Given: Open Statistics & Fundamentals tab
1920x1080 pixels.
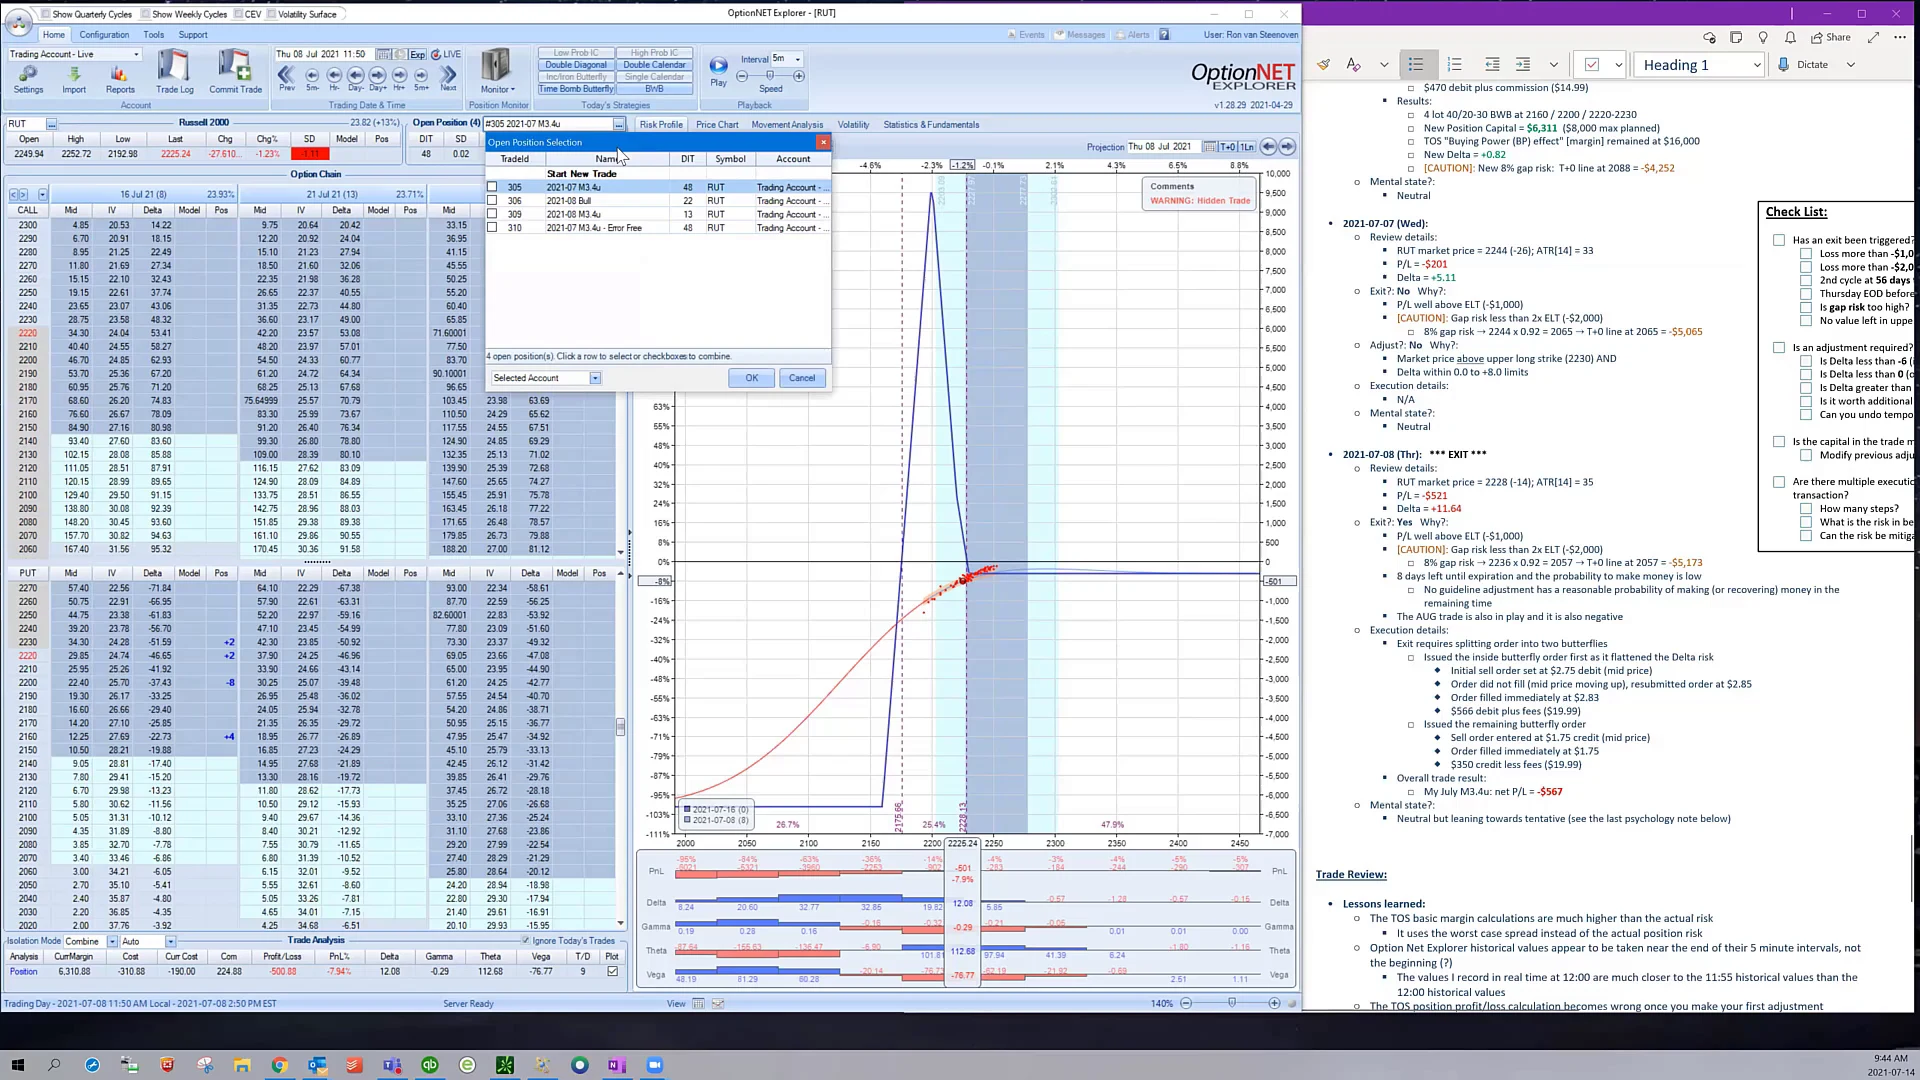Looking at the screenshot, I should tap(931, 125).
